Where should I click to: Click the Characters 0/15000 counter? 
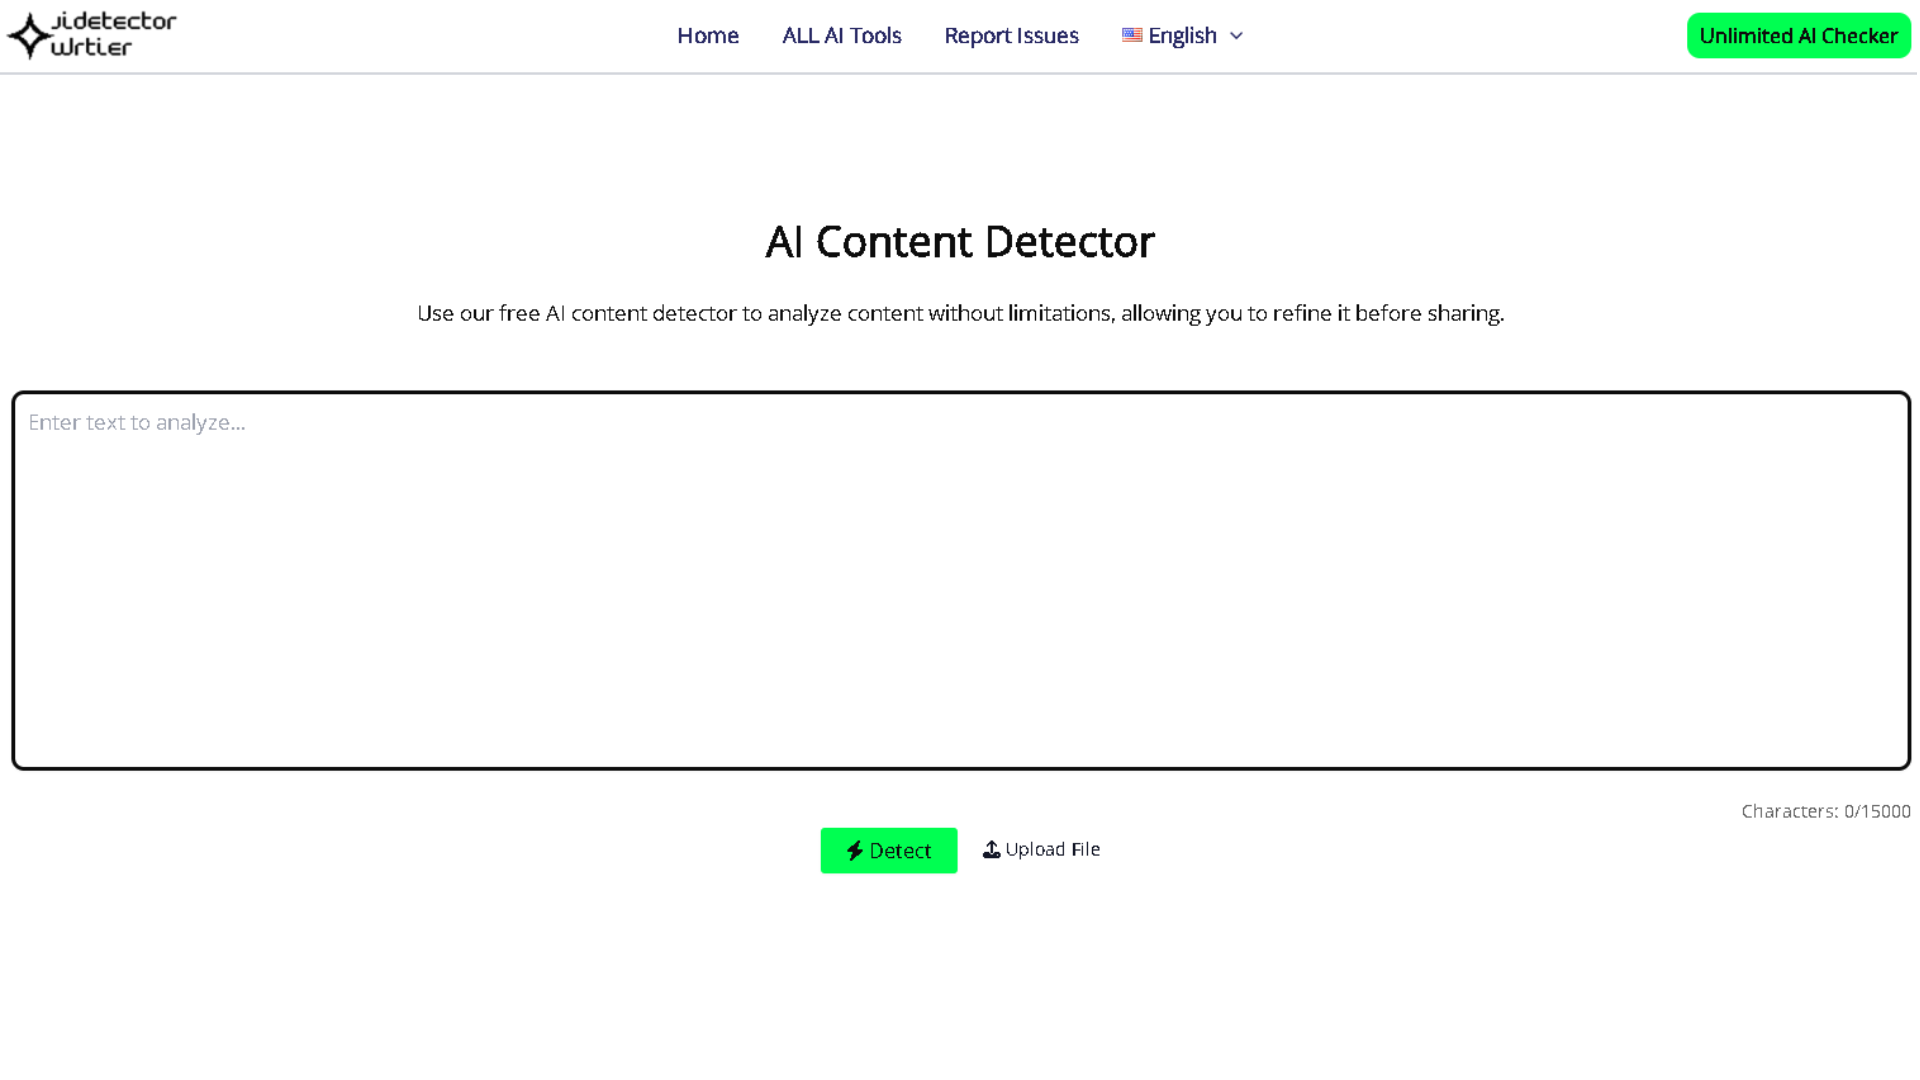pyautogui.click(x=1825, y=811)
